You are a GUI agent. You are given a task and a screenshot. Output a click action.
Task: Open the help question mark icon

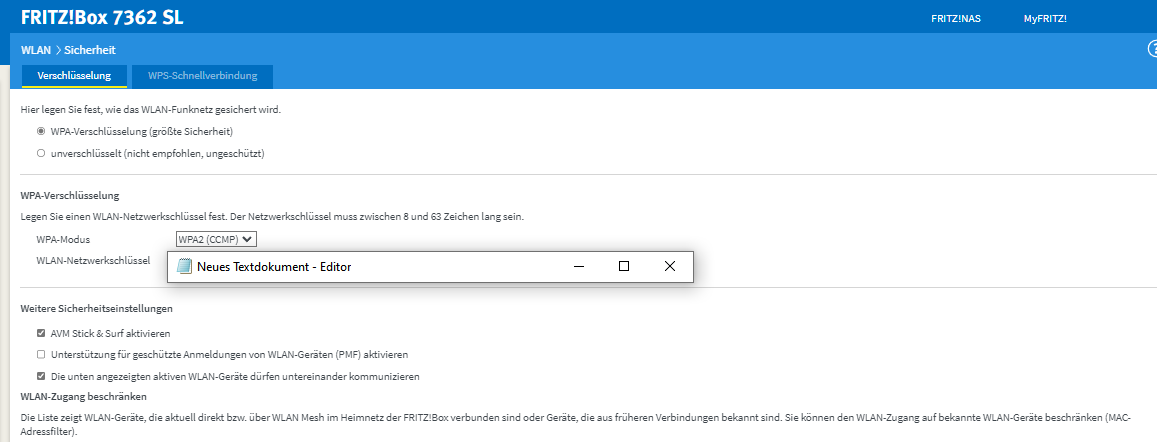[1152, 49]
